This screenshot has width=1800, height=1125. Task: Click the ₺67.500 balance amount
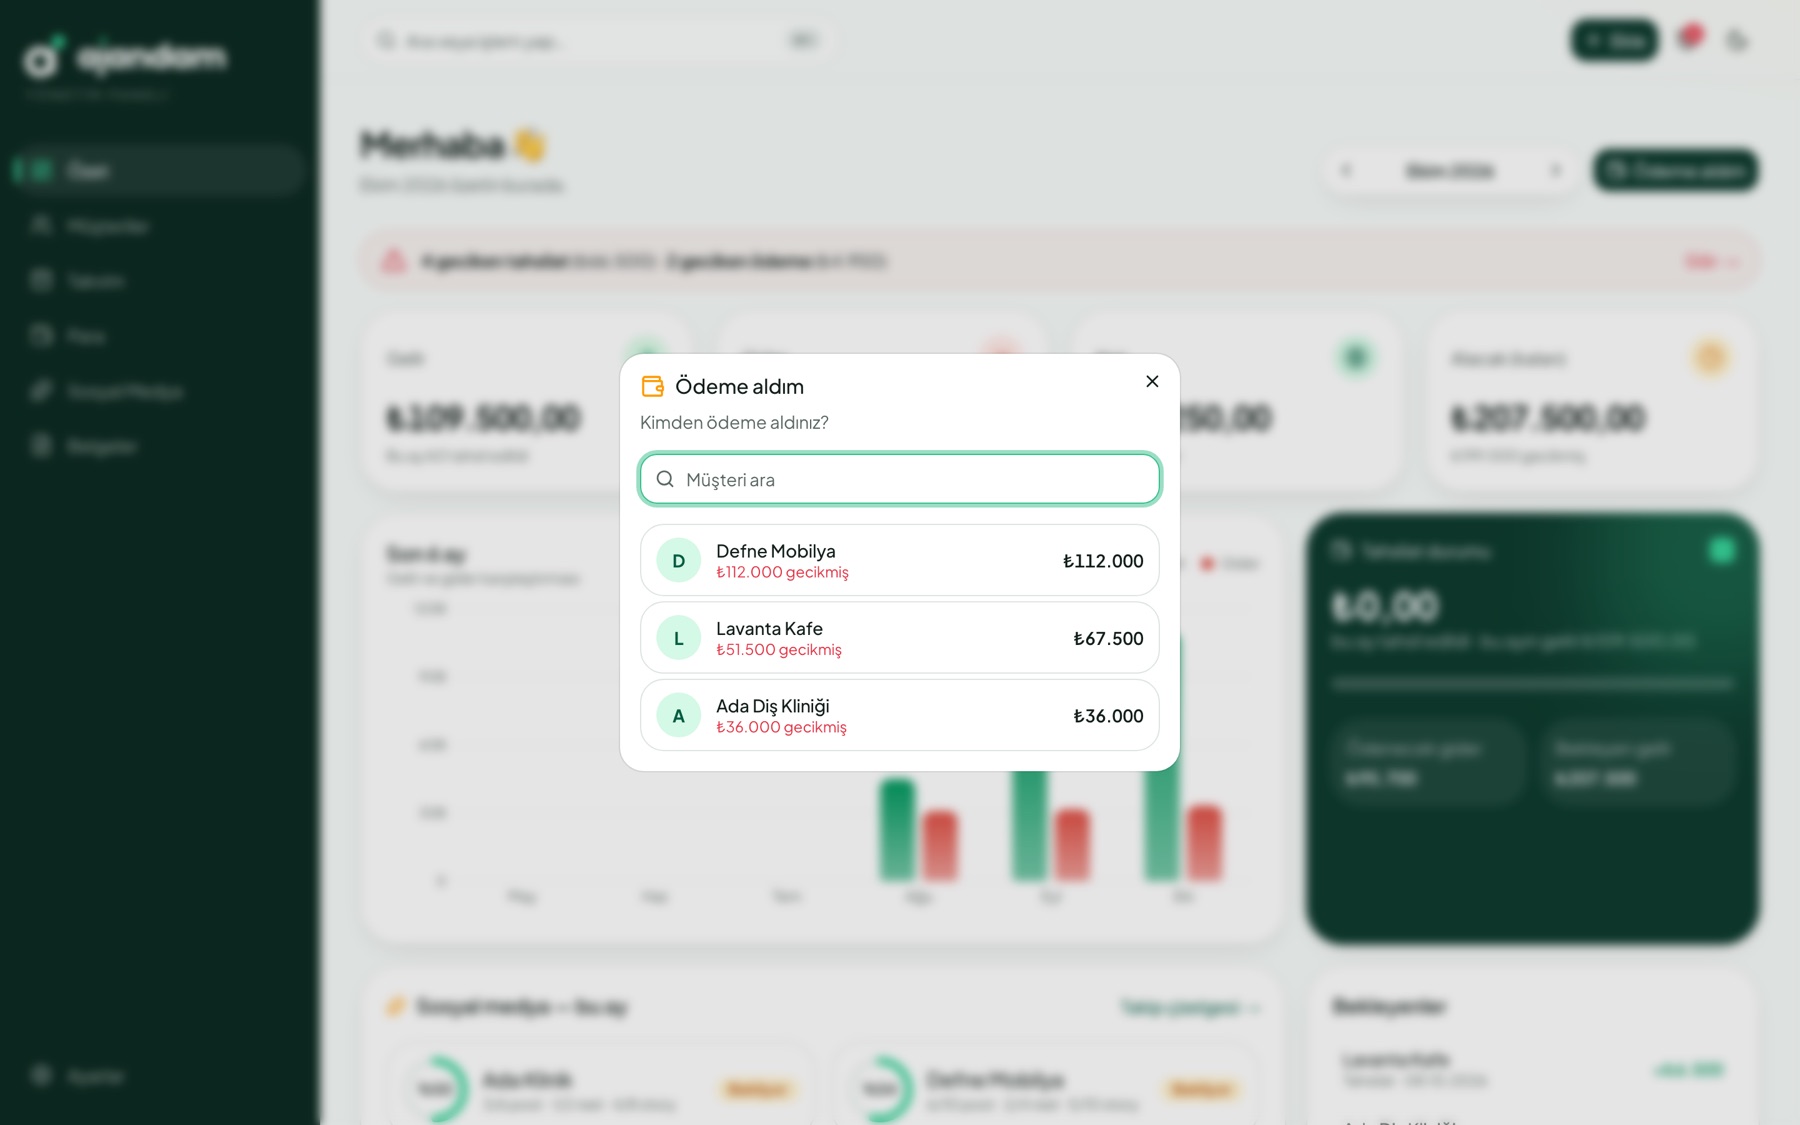(x=1108, y=638)
